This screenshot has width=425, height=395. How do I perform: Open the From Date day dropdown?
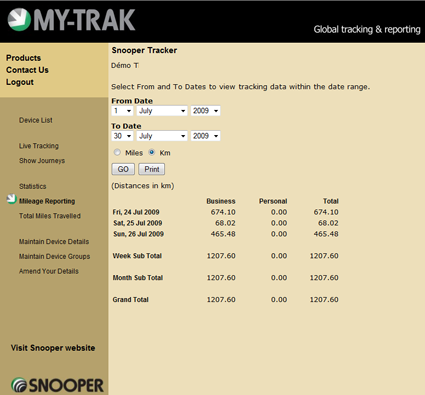122,111
